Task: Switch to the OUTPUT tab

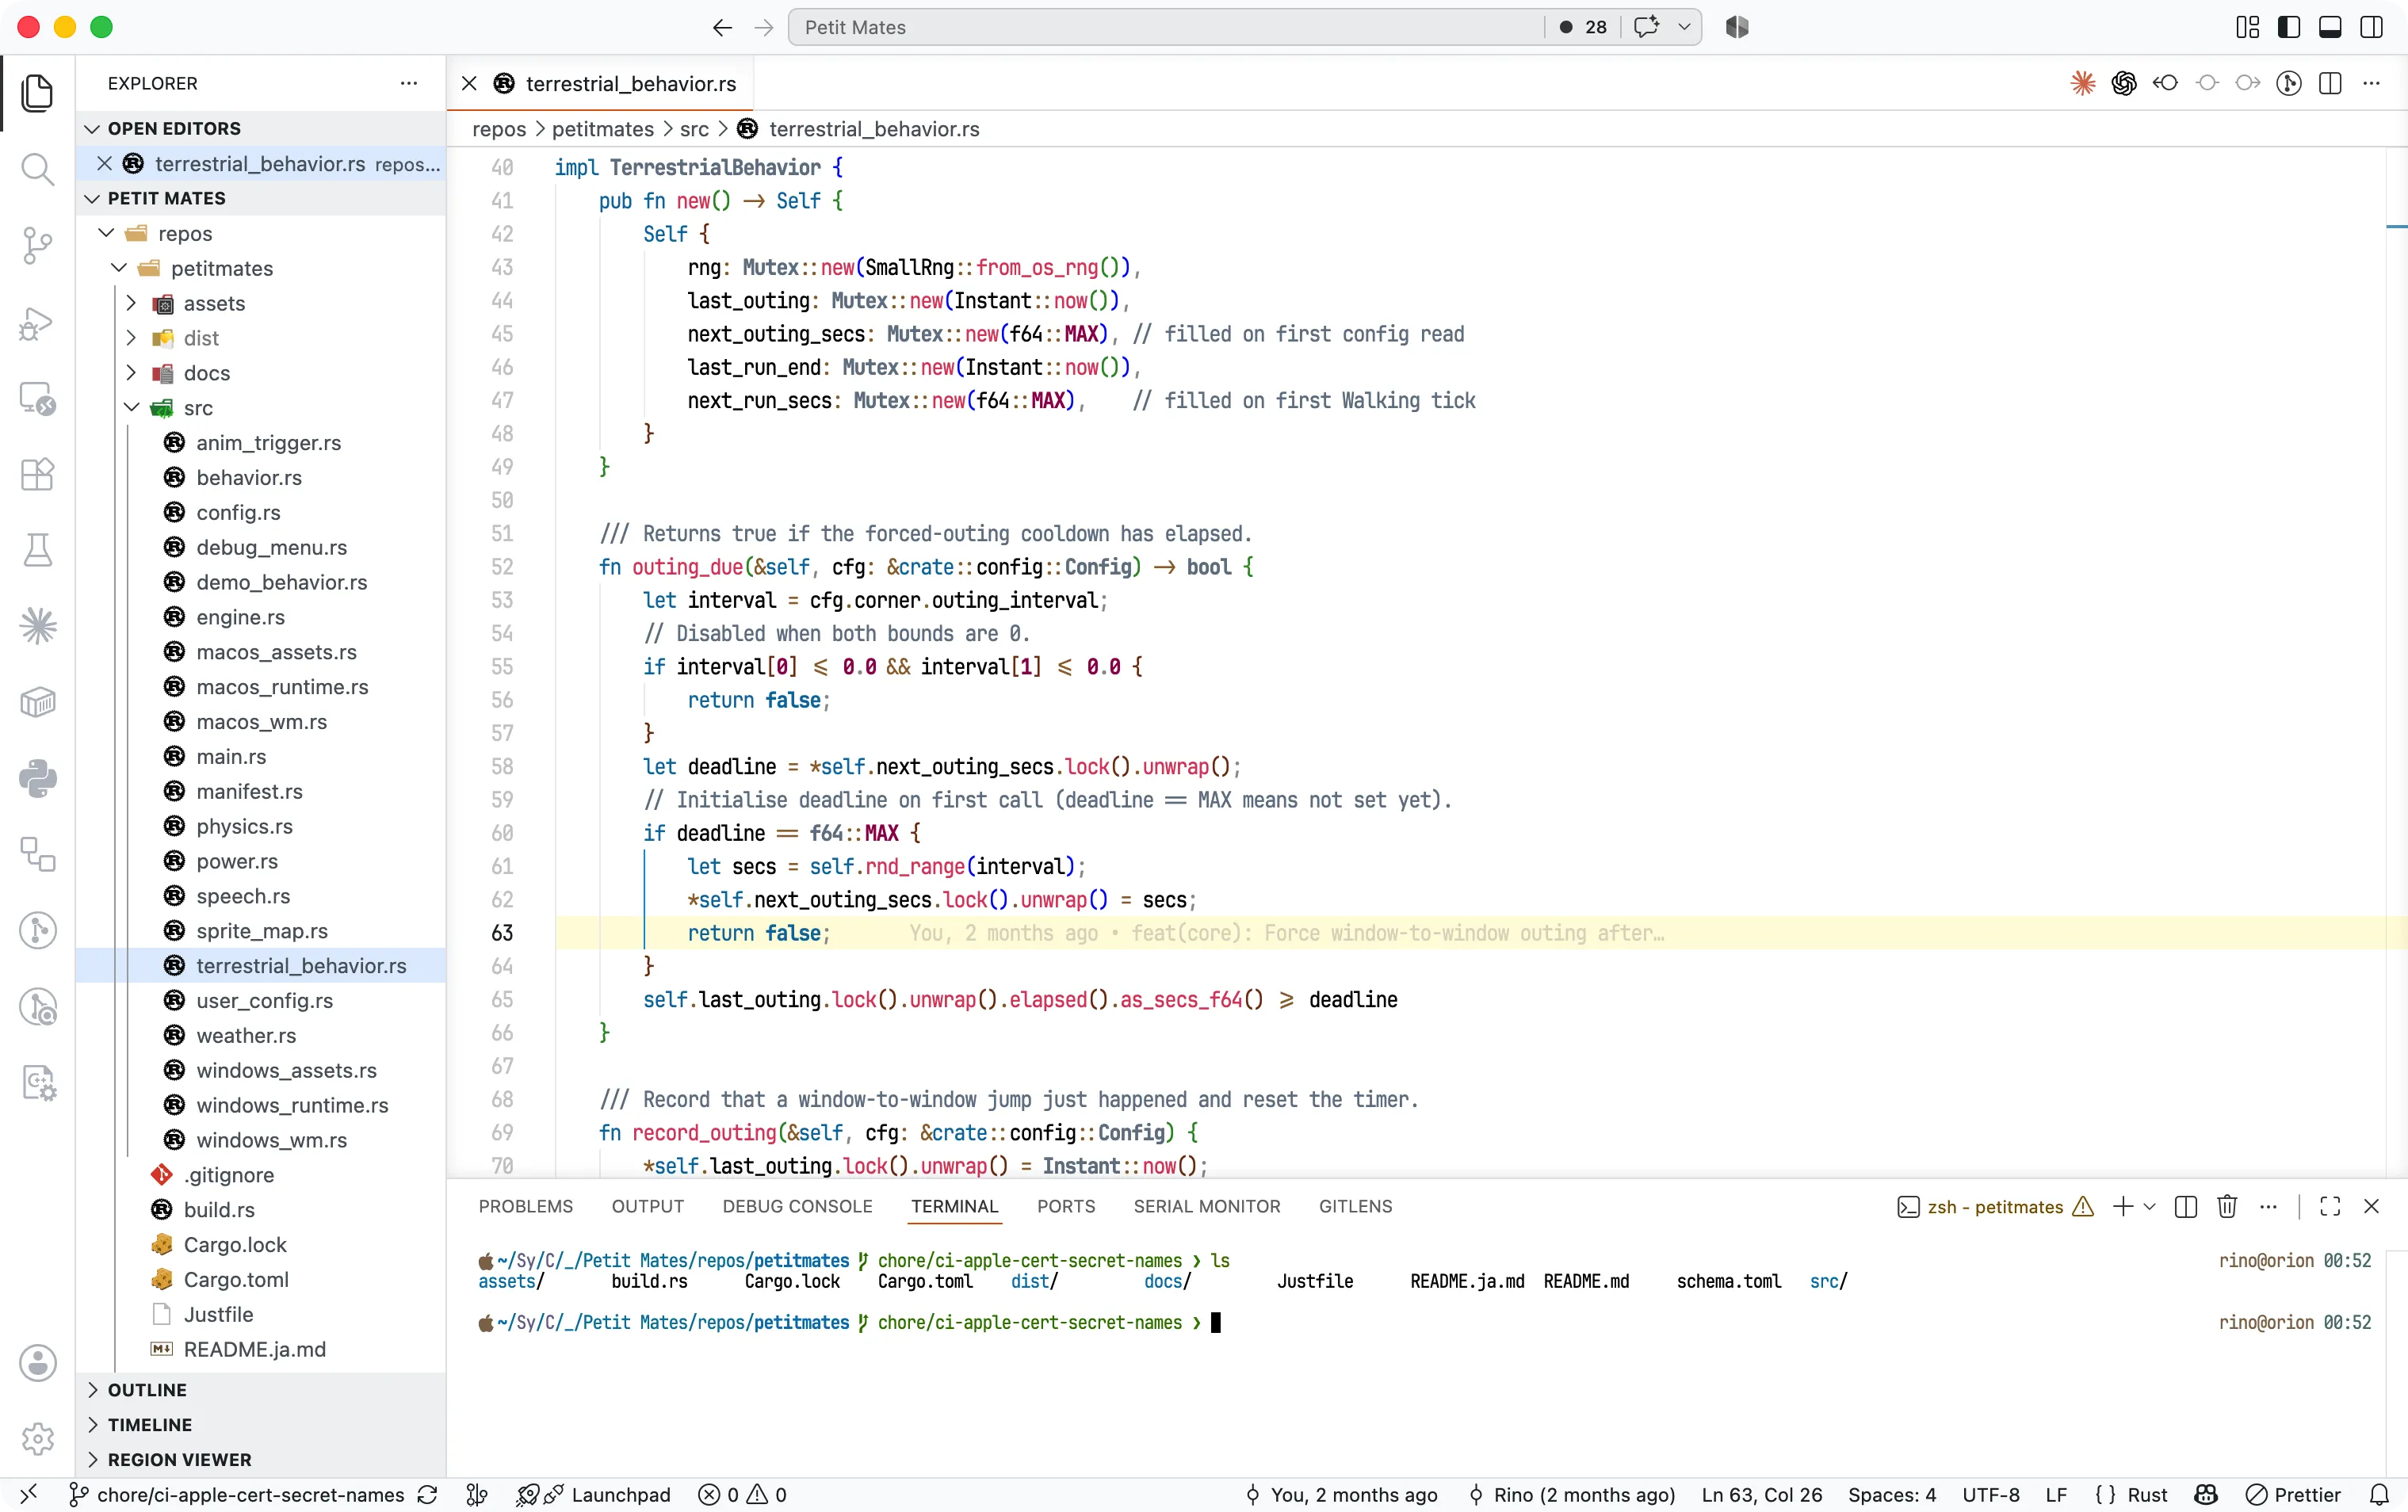Action: [648, 1207]
